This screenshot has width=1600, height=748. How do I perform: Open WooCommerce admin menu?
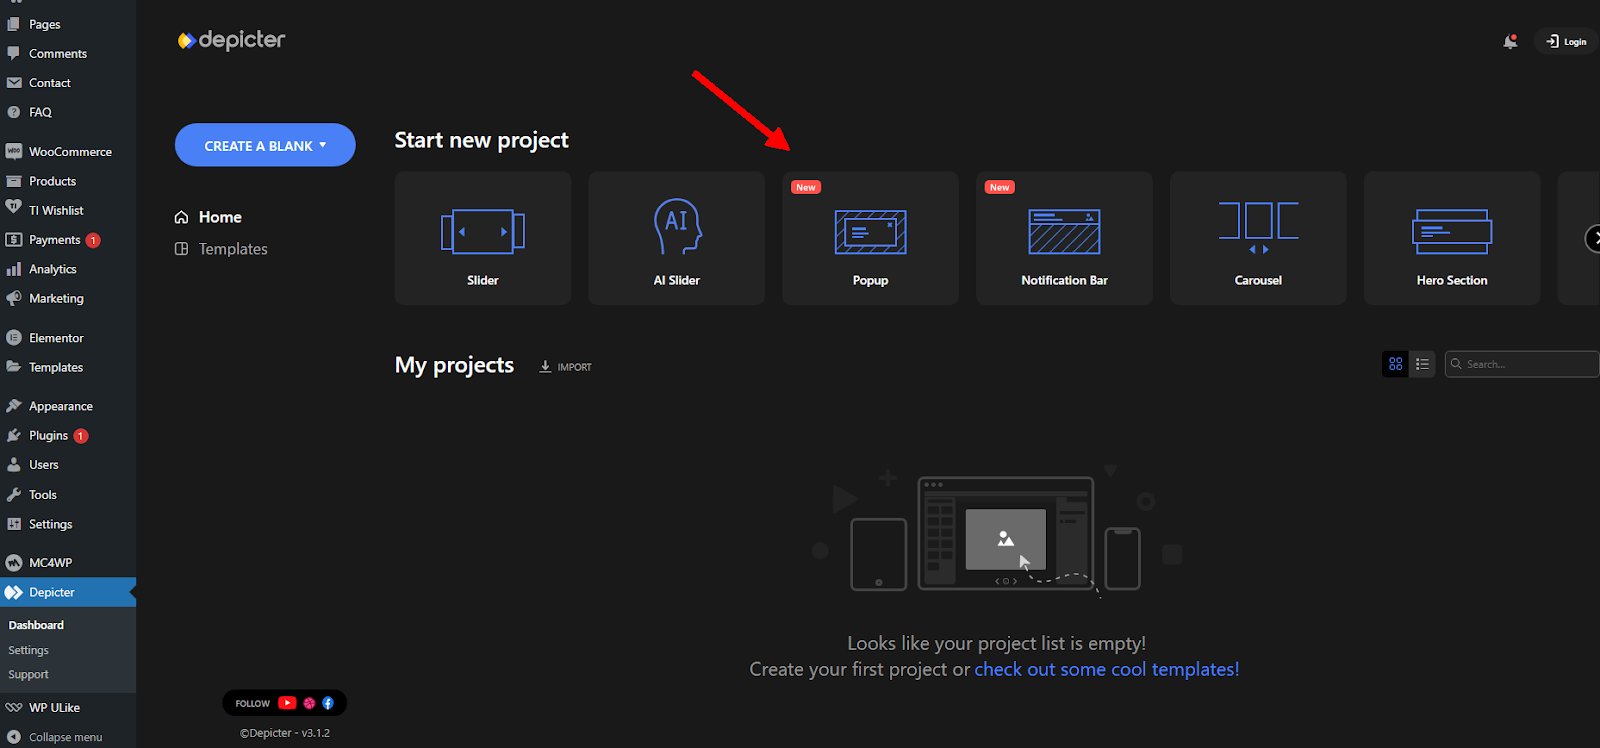coord(68,152)
